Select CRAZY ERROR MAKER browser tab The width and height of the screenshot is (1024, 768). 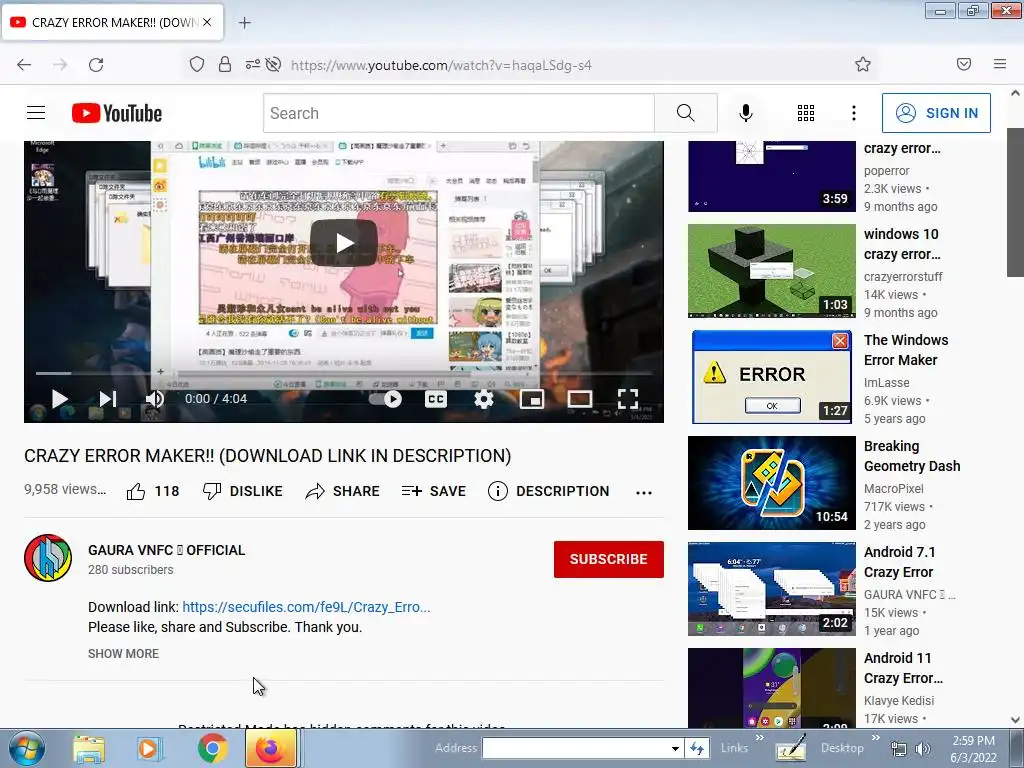[111, 23]
